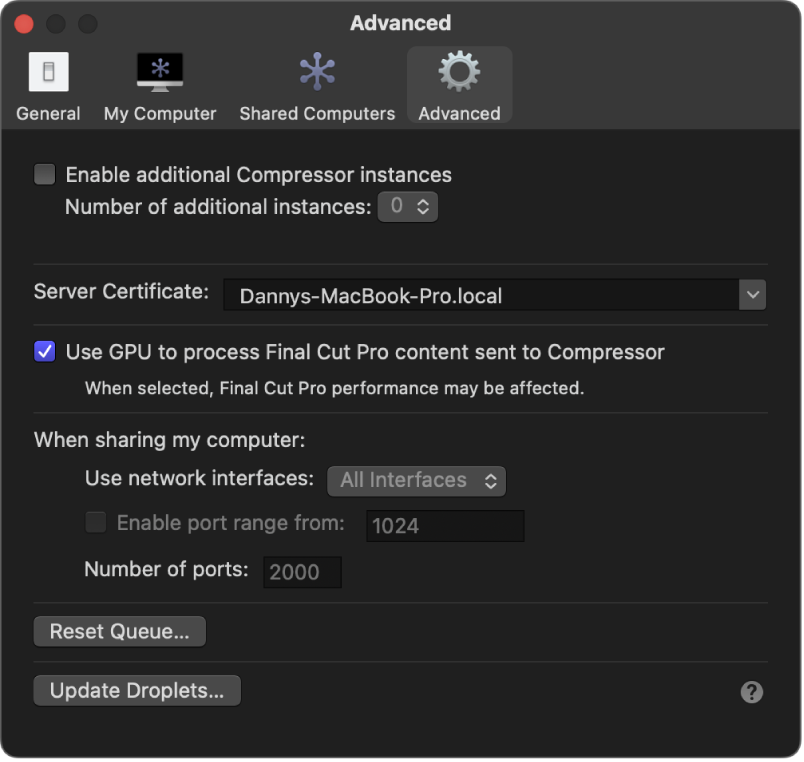Click the My Computer display icon
The width and height of the screenshot is (804, 762).
159,71
